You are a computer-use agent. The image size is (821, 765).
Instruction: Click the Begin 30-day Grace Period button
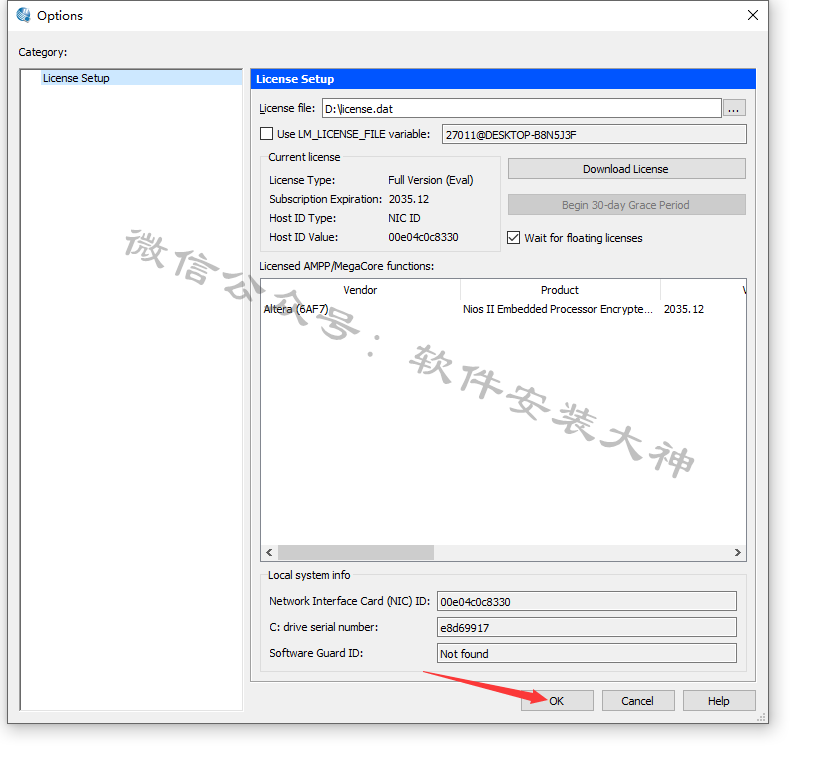pyautogui.click(x=626, y=205)
